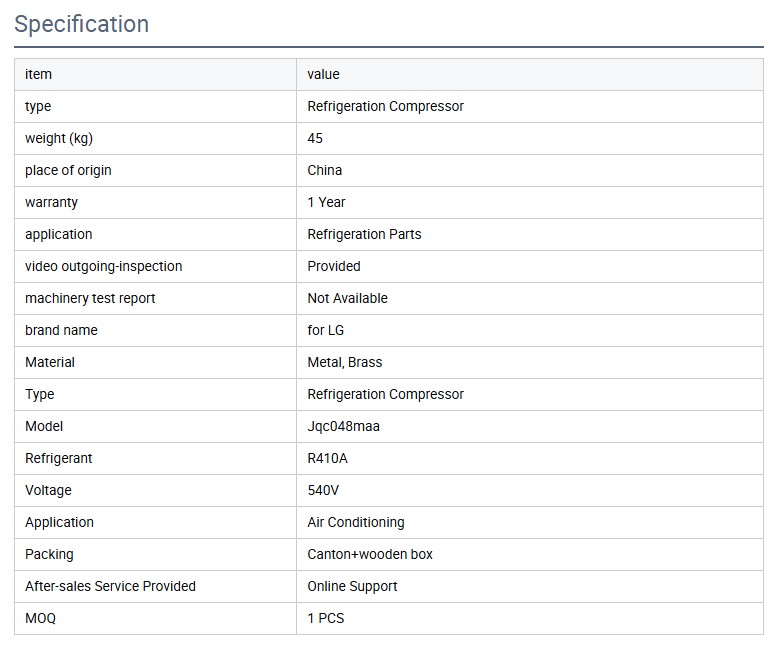Click the 'Canton+wooden box' packing value
Screen dimensions: 777x646
(x=370, y=554)
